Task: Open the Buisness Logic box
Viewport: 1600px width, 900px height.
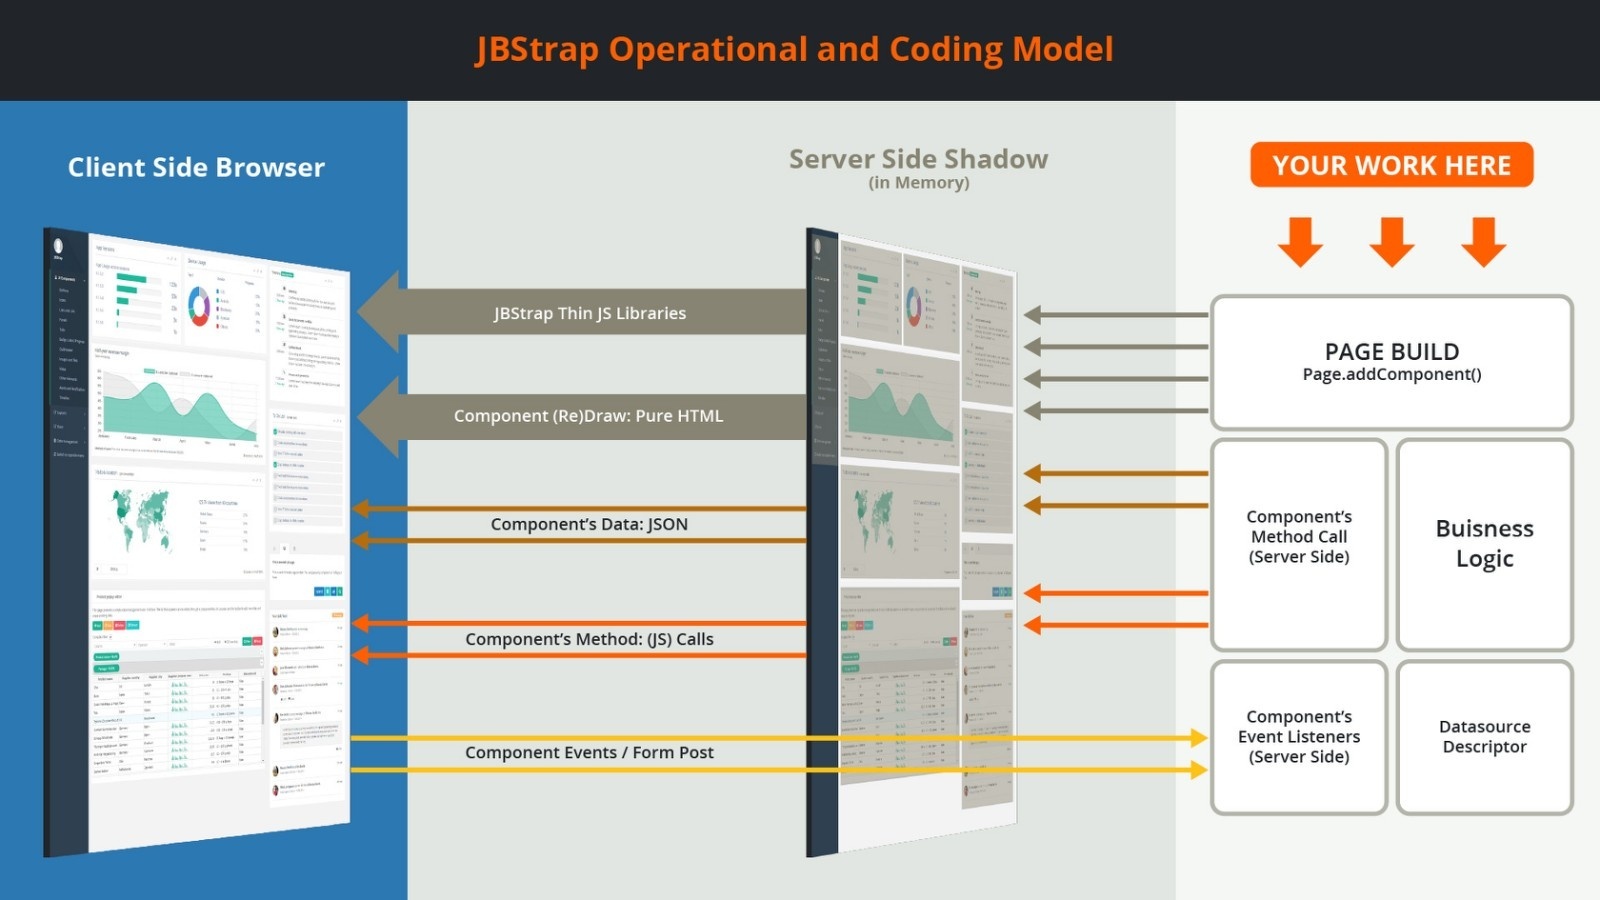Action: [1484, 545]
